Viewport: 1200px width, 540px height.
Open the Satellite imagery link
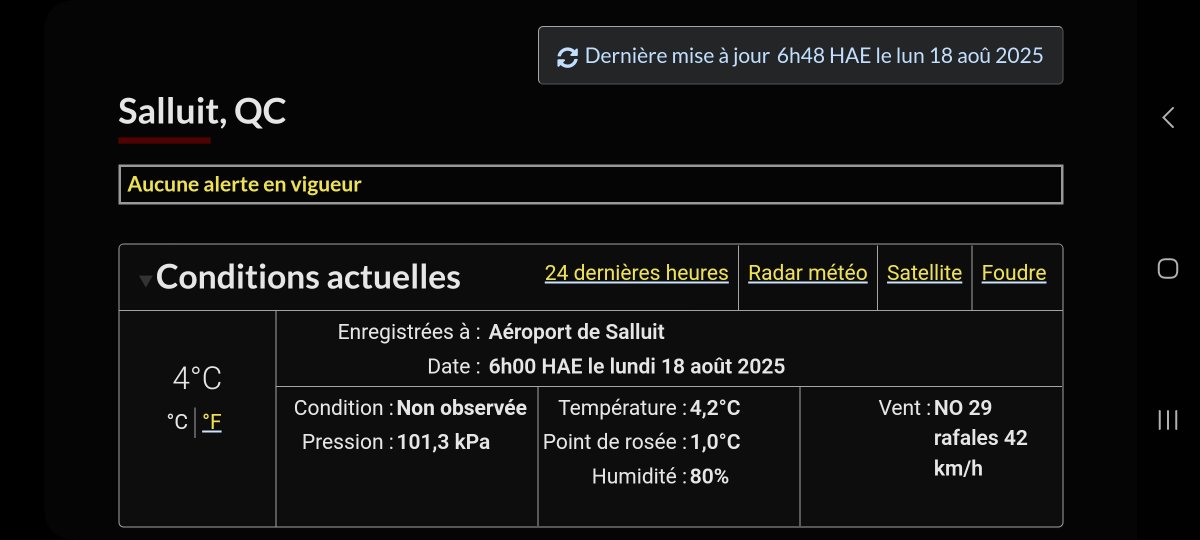click(924, 273)
